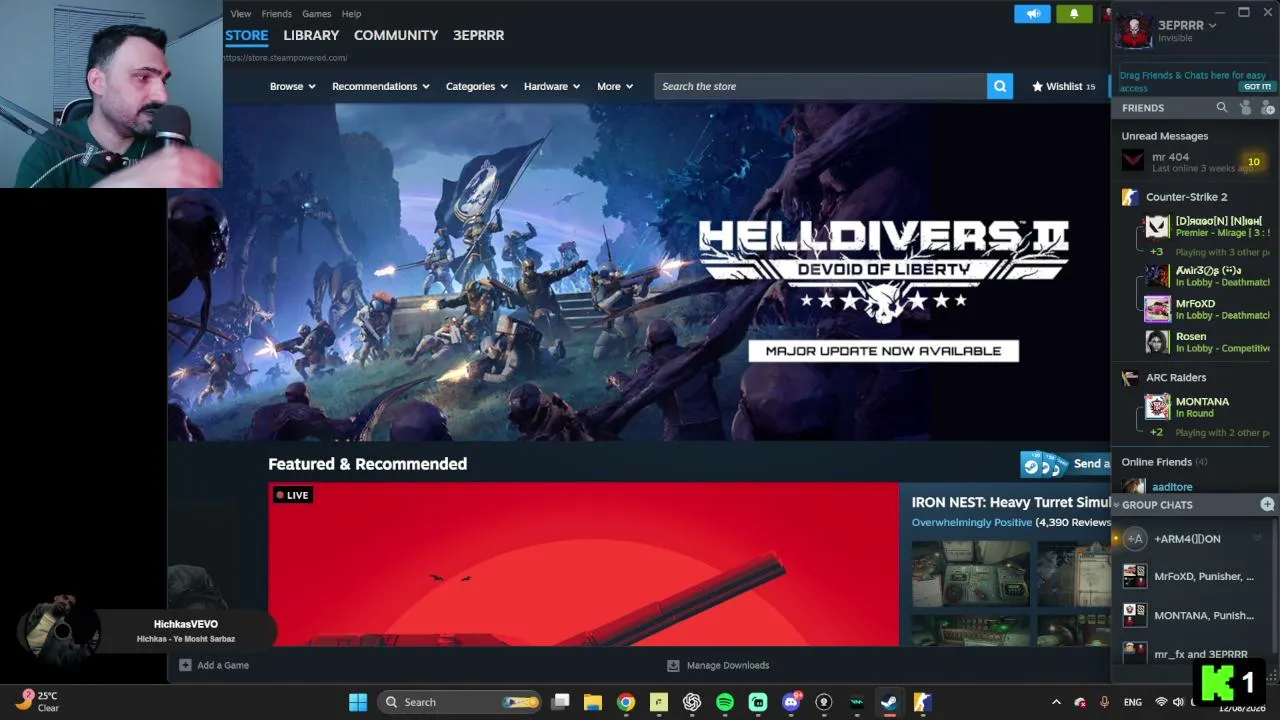Click the add friend icon
Image resolution: width=1280 pixels, height=720 pixels.
(1267, 107)
